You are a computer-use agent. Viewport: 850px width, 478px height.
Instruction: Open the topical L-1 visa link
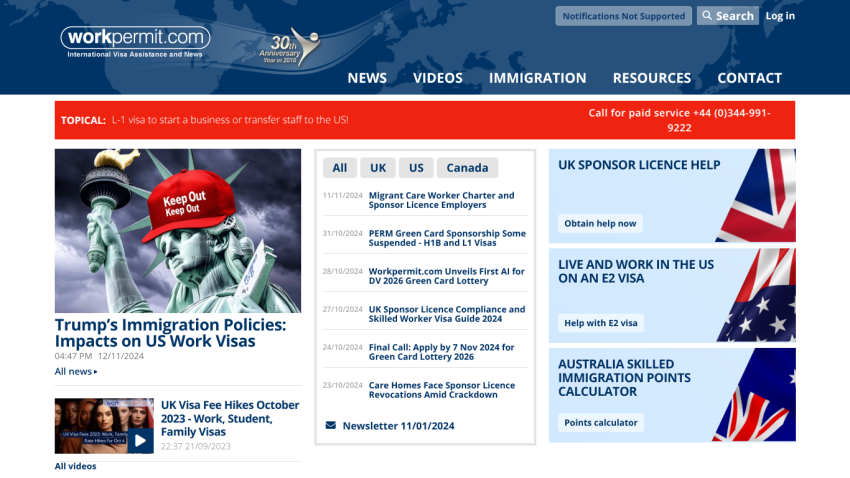(x=230, y=120)
